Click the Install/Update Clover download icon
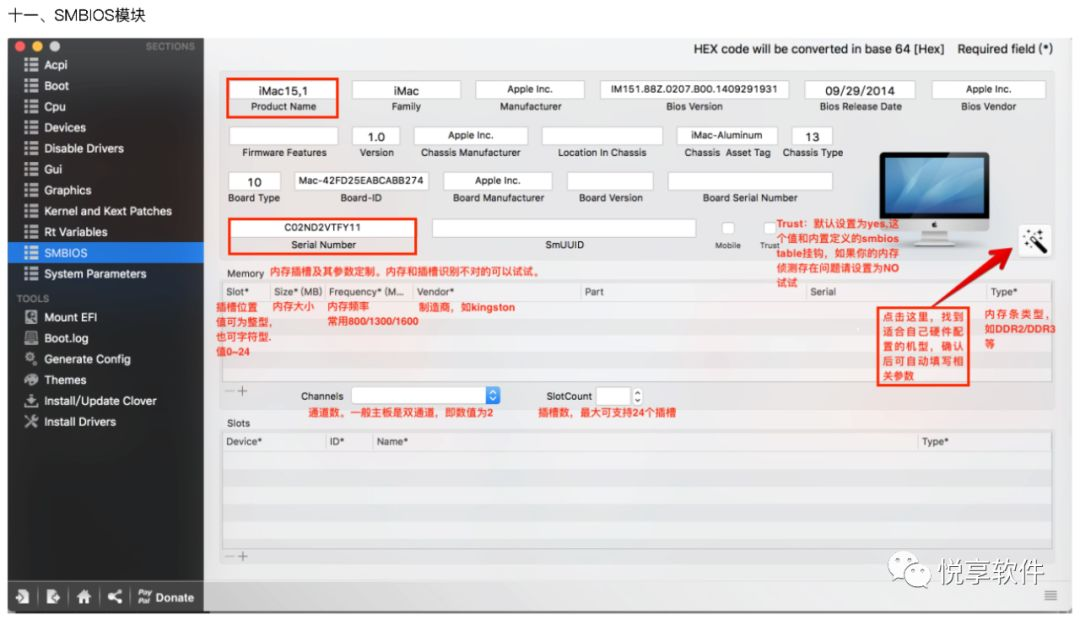The width and height of the screenshot is (1080, 620). (31, 400)
